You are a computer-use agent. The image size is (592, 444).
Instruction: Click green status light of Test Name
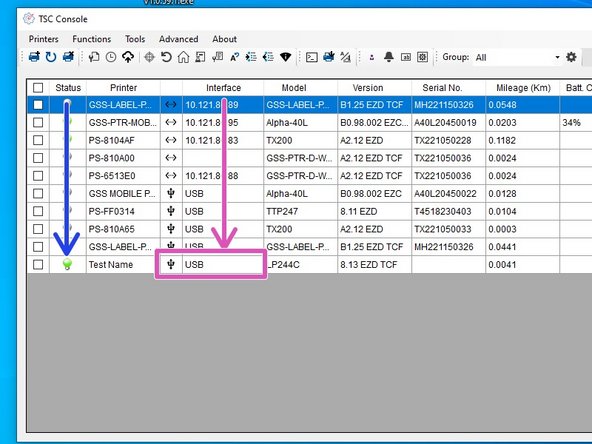[67, 264]
